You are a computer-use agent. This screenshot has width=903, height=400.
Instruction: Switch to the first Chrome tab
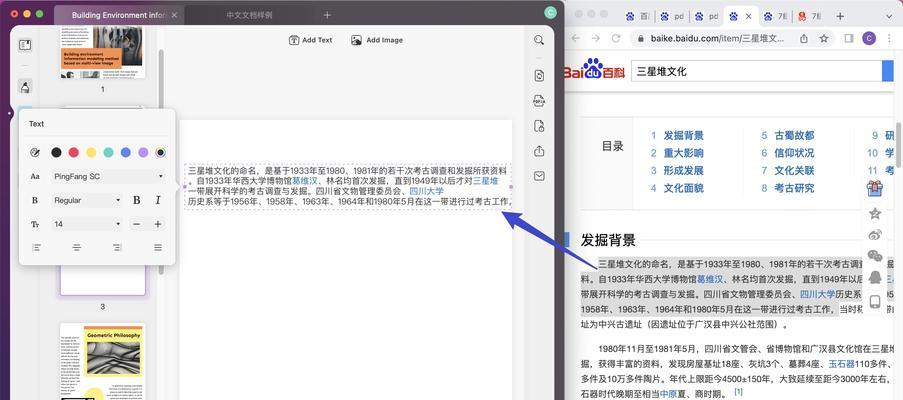pyautogui.click(x=637, y=16)
